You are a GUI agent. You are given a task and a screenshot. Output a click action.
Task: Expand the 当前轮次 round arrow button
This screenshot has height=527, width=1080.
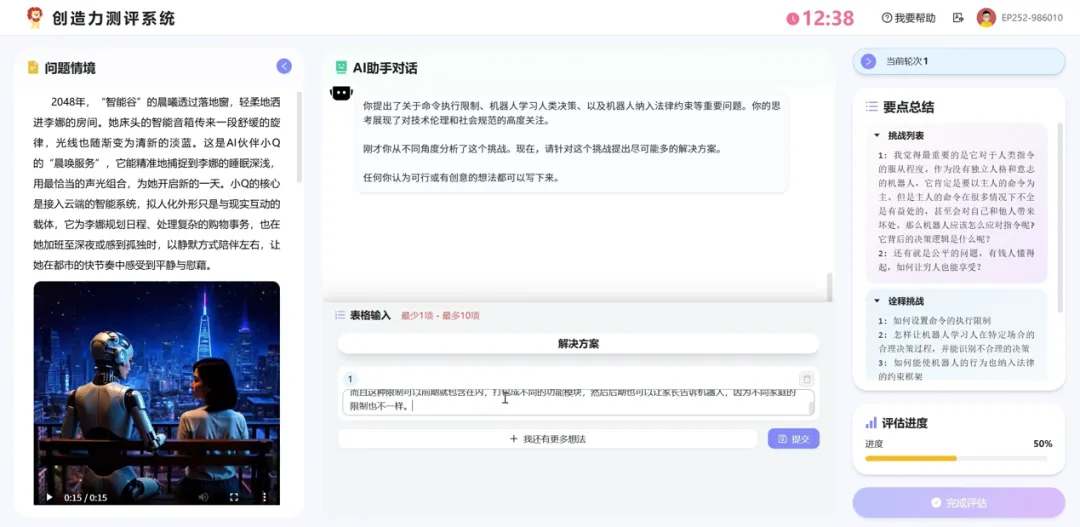[868, 61]
